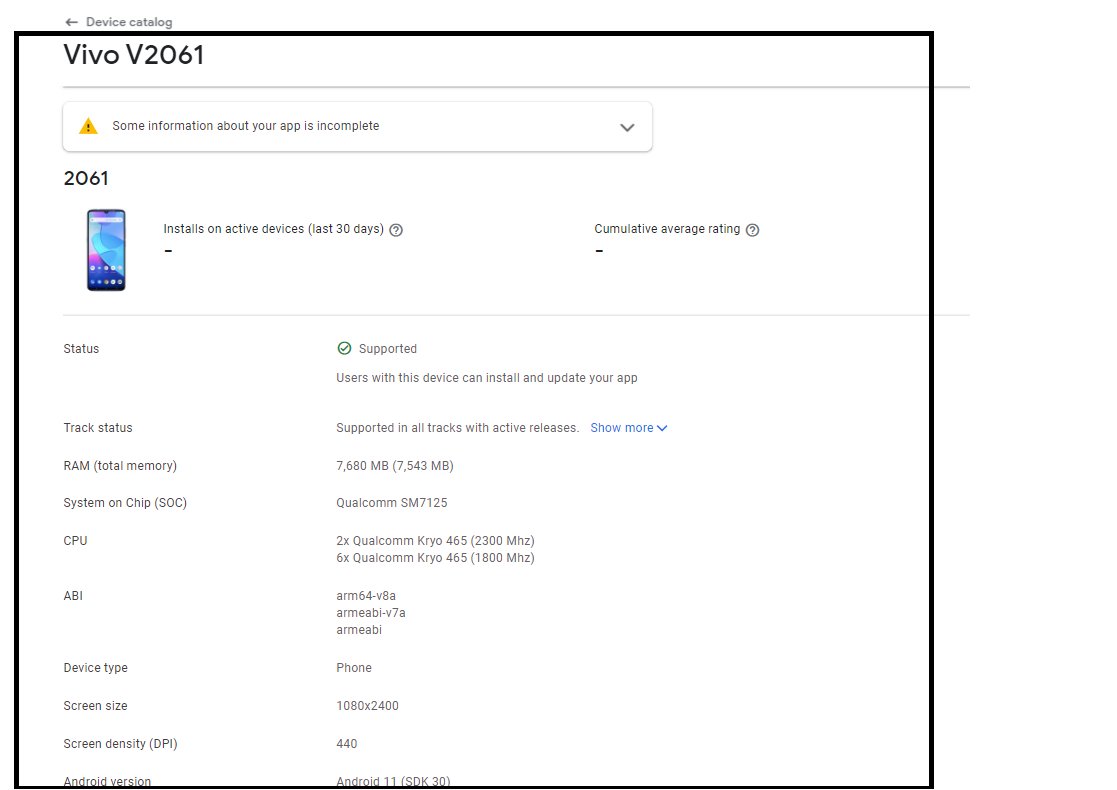This screenshot has height=790, width=1117.
Task: Click the 'Supported' status value
Action: click(388, 349)
